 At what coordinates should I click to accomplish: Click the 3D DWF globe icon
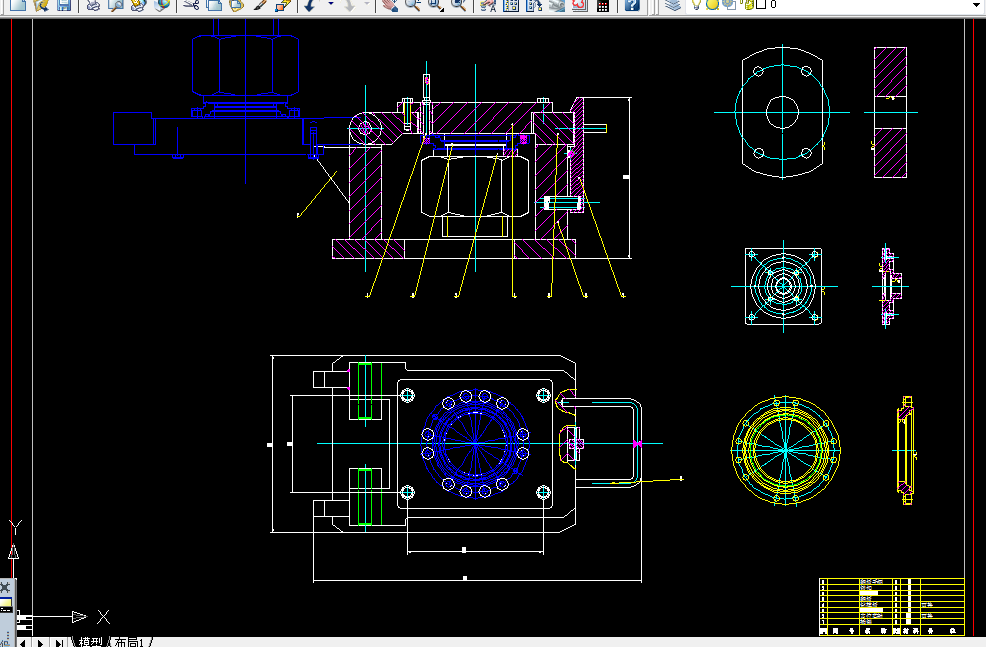(x=162, y=5)
